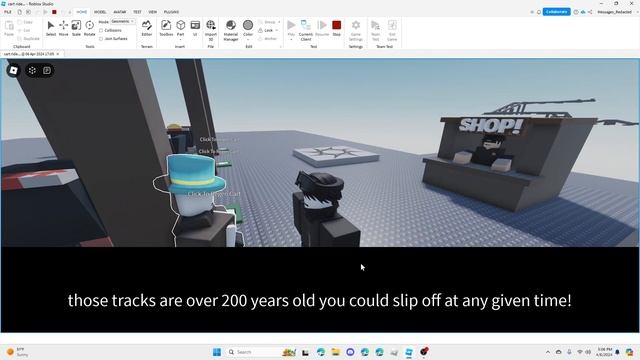Open File Explorer from taskbar
The image size is (640, 360).
336,352
